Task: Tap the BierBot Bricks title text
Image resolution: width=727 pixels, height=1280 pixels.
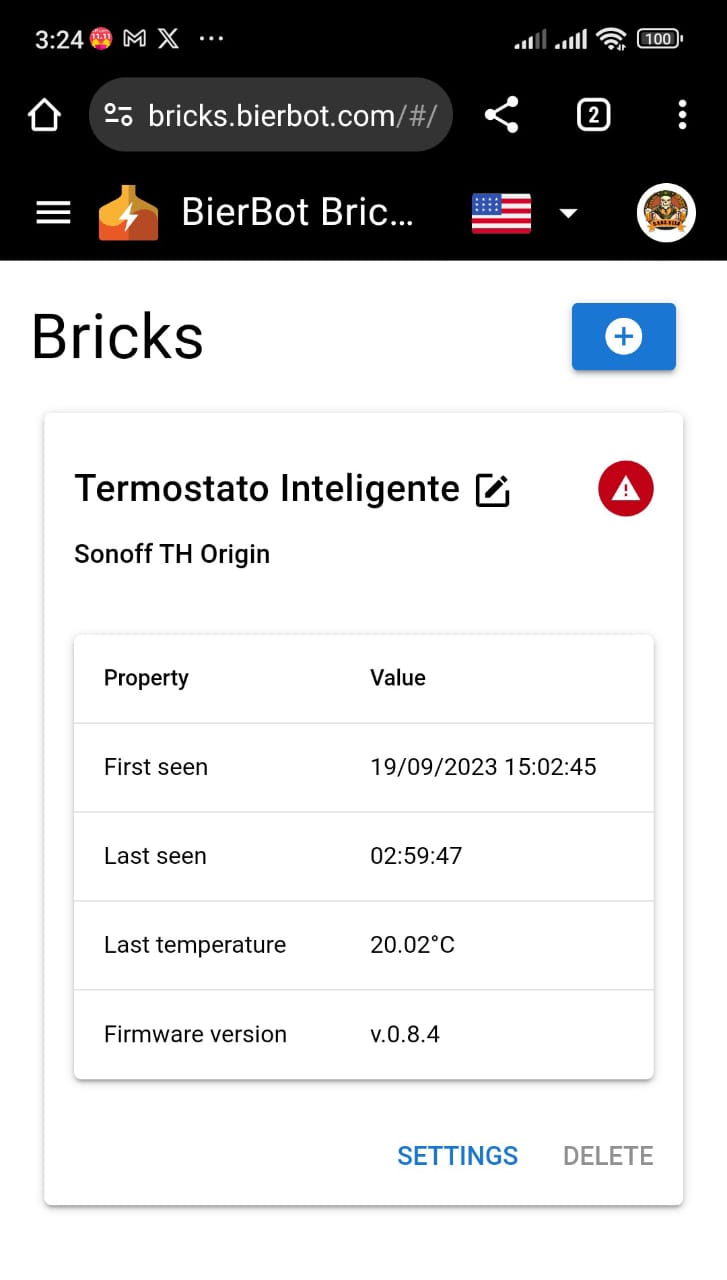Action: (x=297, y=213)
